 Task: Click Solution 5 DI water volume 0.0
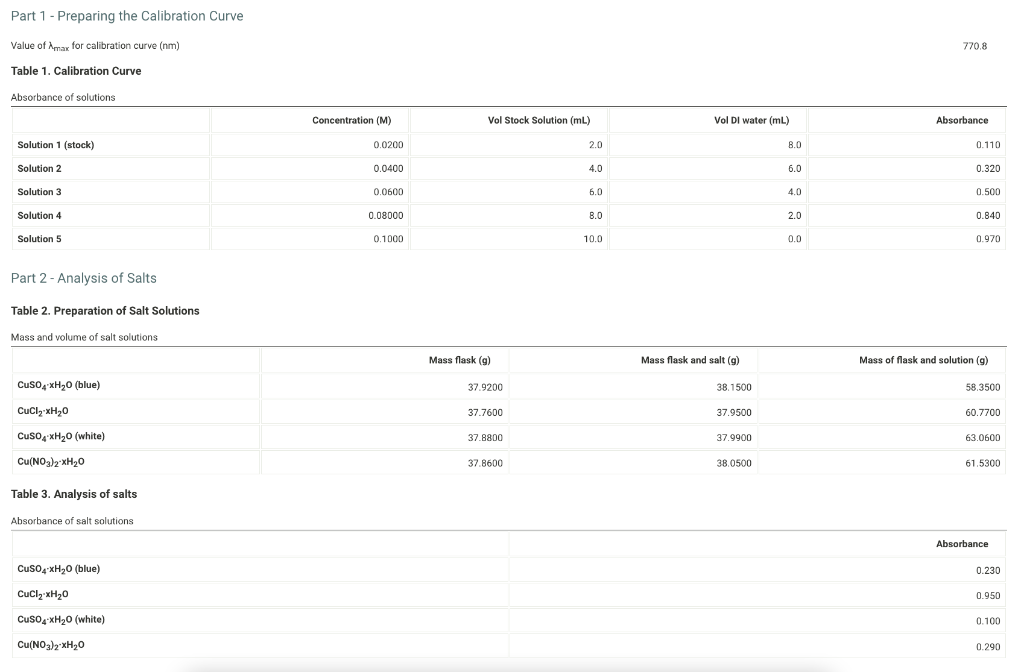pyautogui.click(x=794, y=239)
